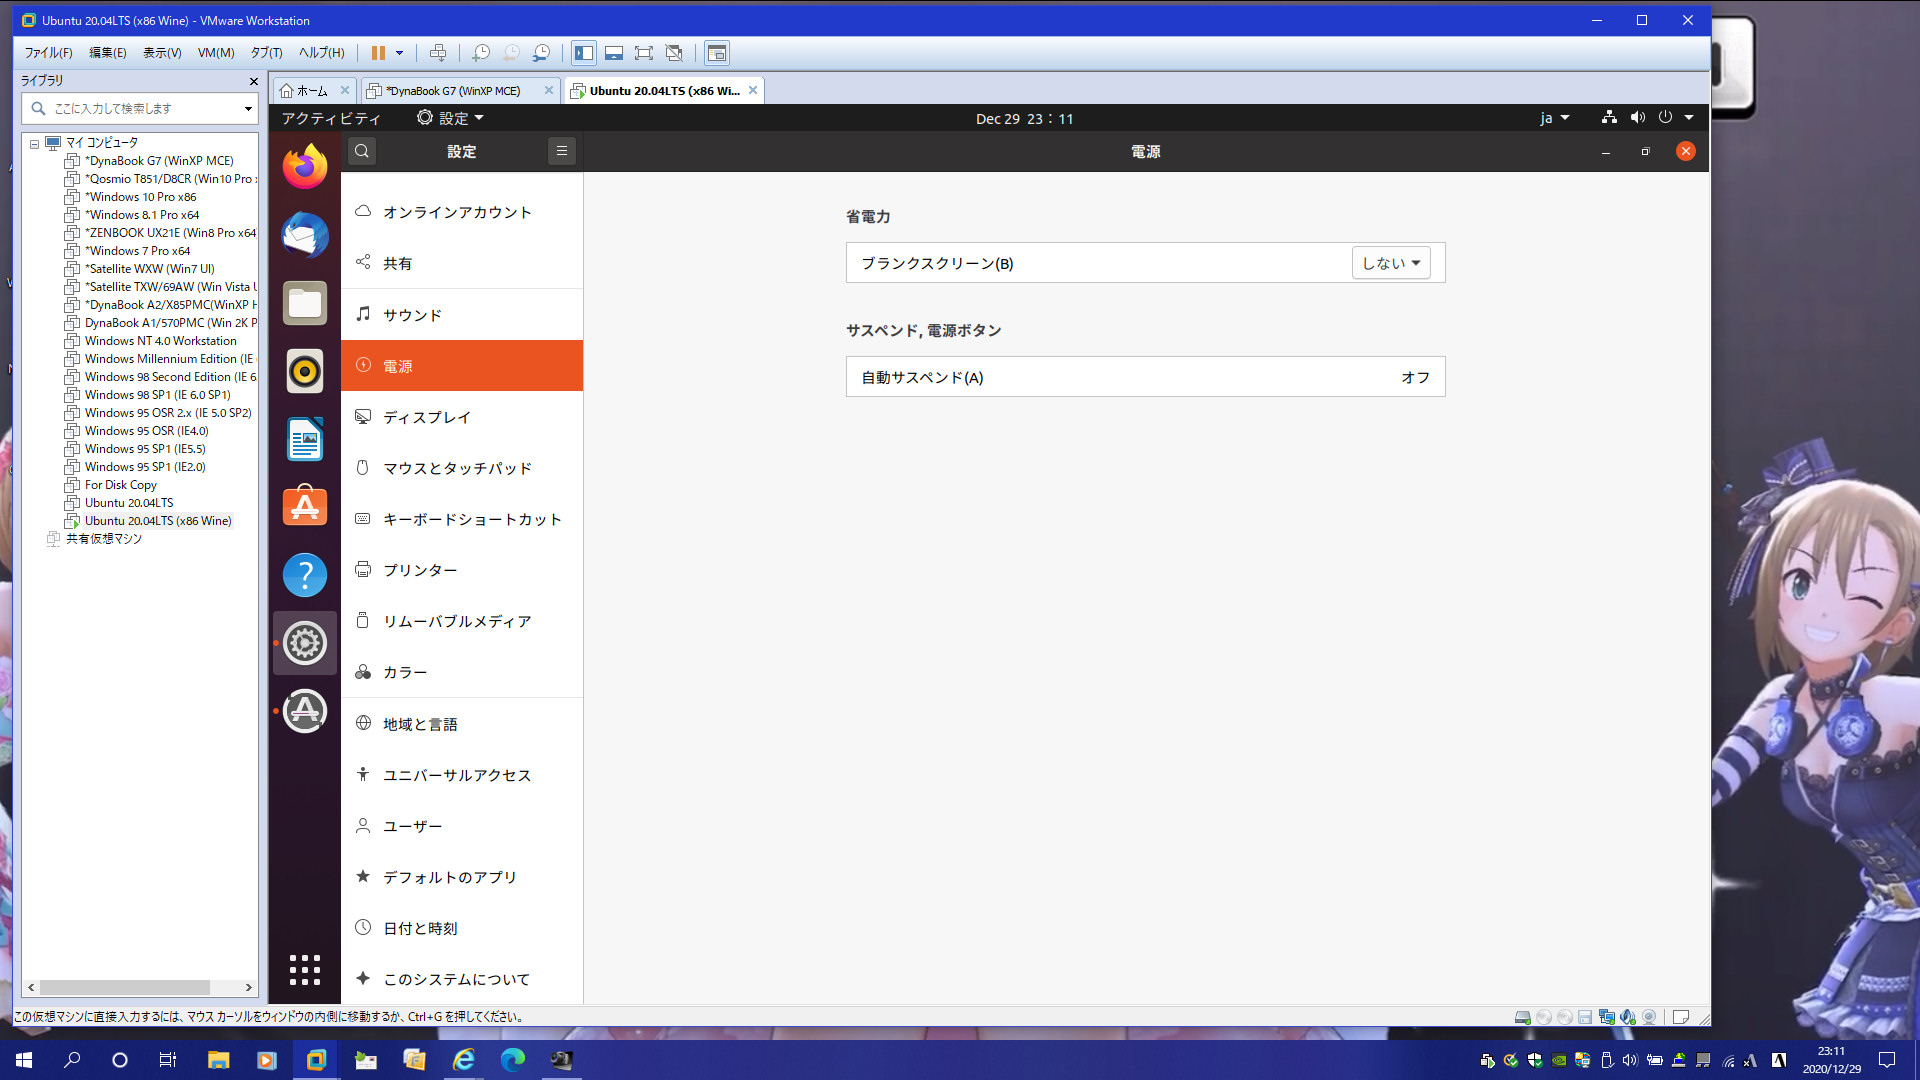Select オンラインアカウント in settings sidebar
This screenshot has width=1920, height=1080.
(461, 212)
